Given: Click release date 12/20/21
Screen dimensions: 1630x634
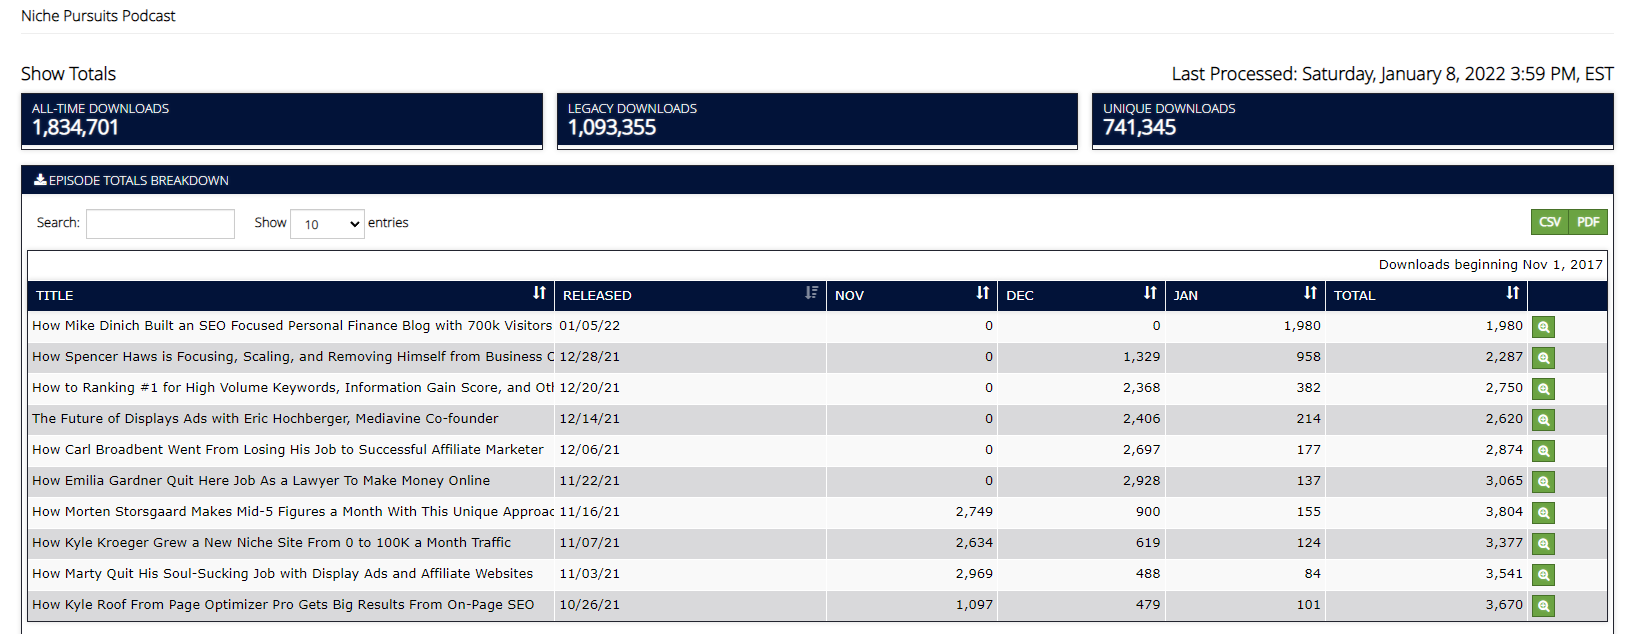Looking at the screenshot, I should click(589, 387).
